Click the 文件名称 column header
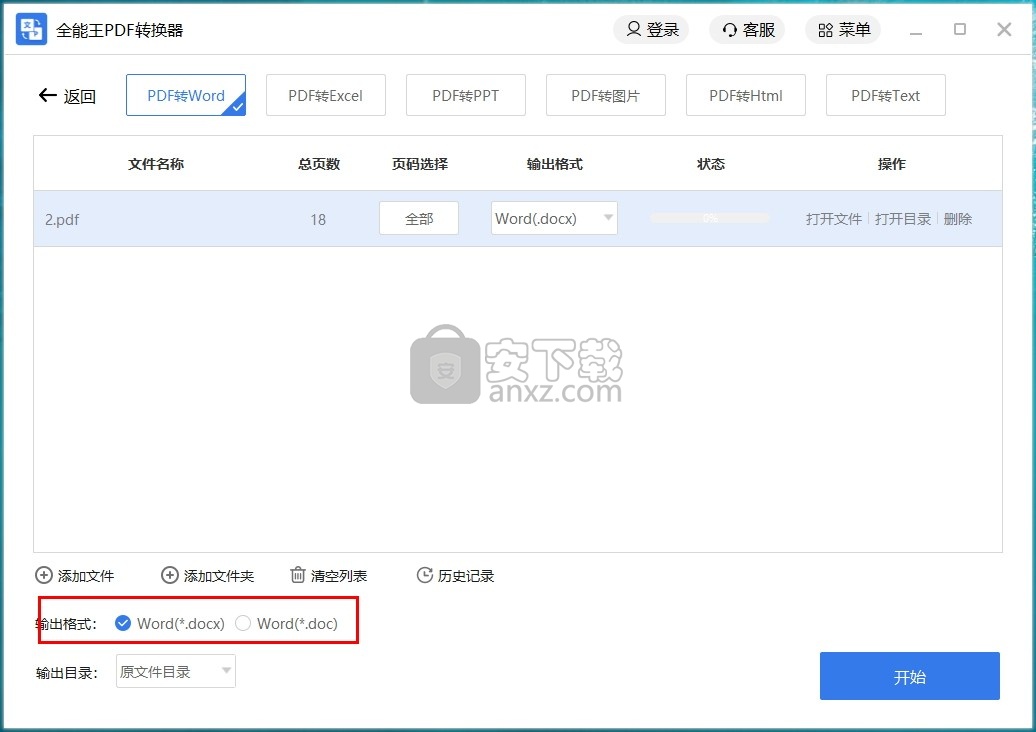1036x732 pixels. pos(156,164)
